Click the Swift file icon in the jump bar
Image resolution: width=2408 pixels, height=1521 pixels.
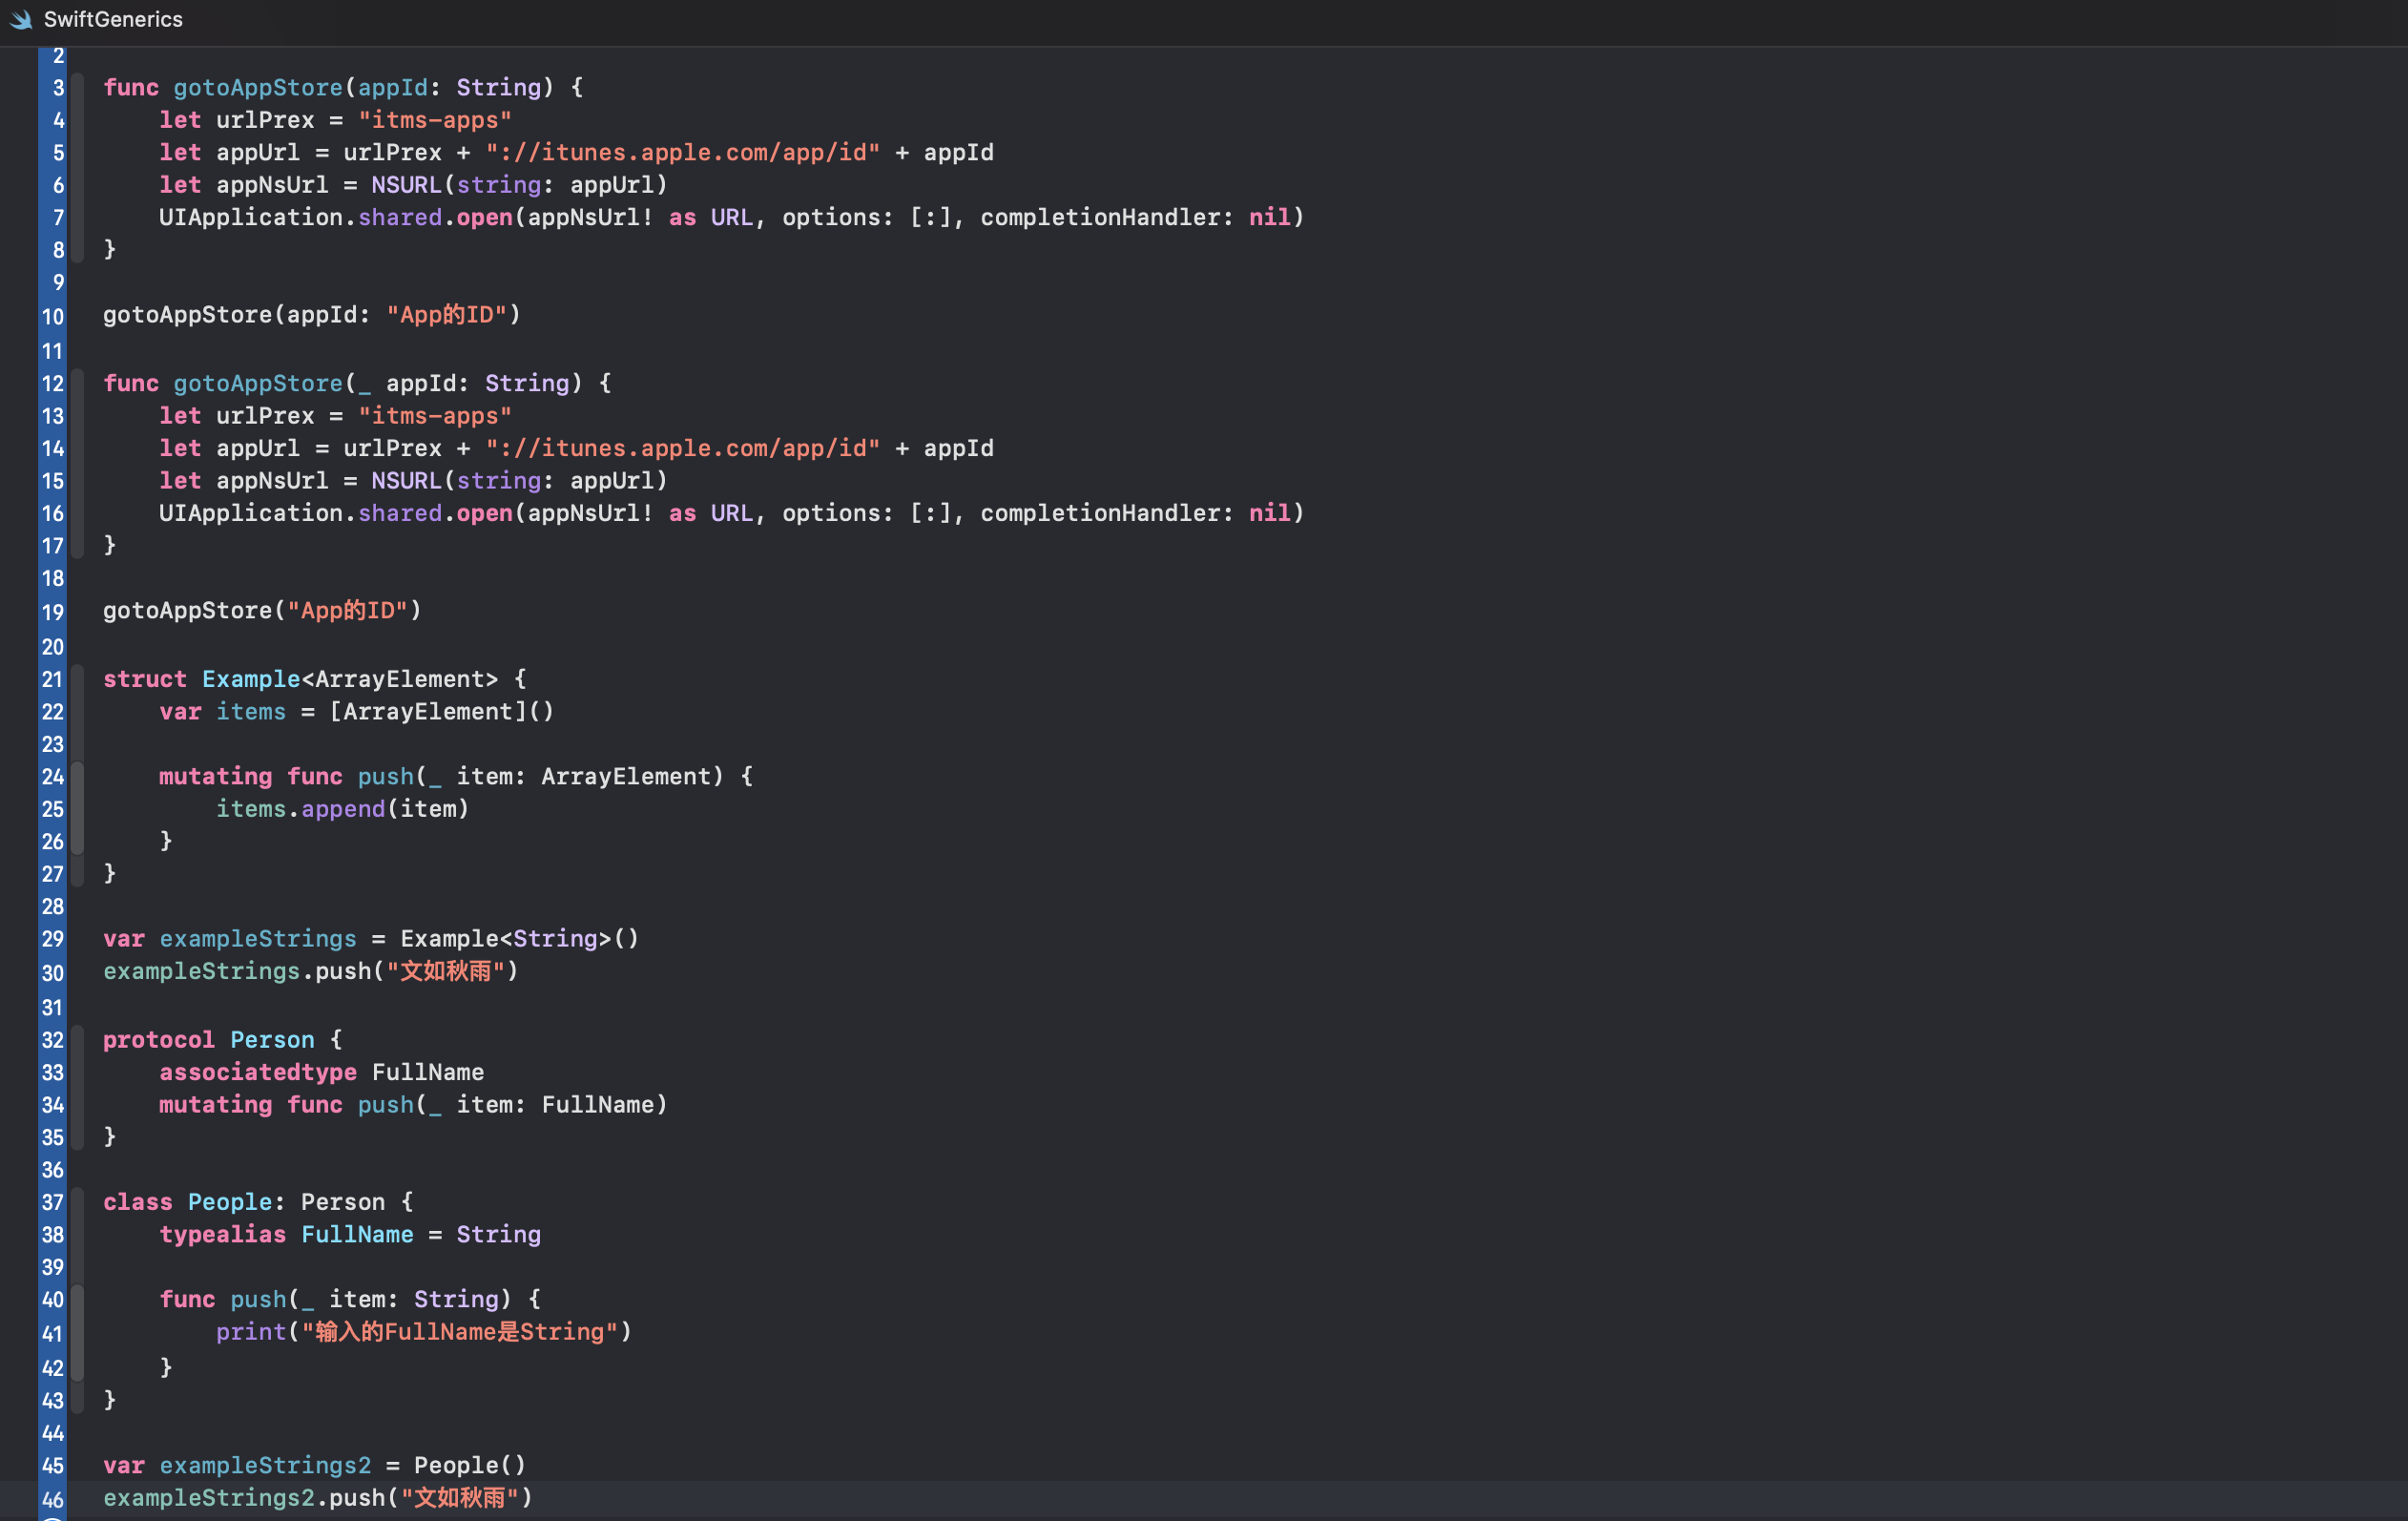[21, 19]
